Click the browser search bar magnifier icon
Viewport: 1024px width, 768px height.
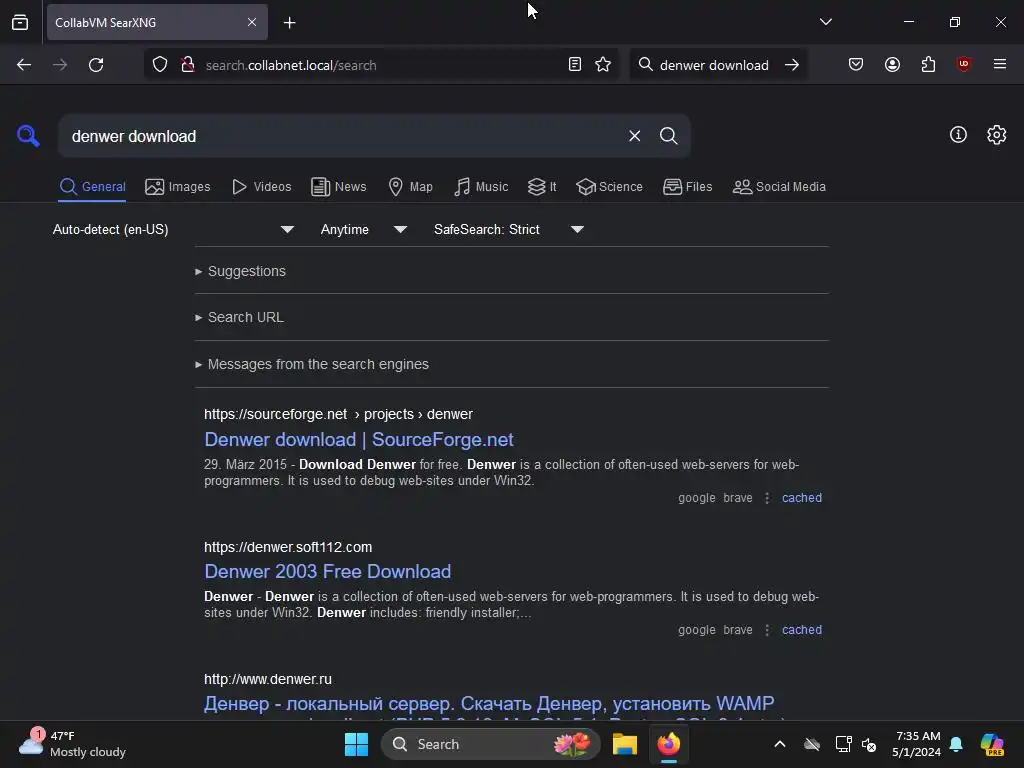tap(645, 64)
